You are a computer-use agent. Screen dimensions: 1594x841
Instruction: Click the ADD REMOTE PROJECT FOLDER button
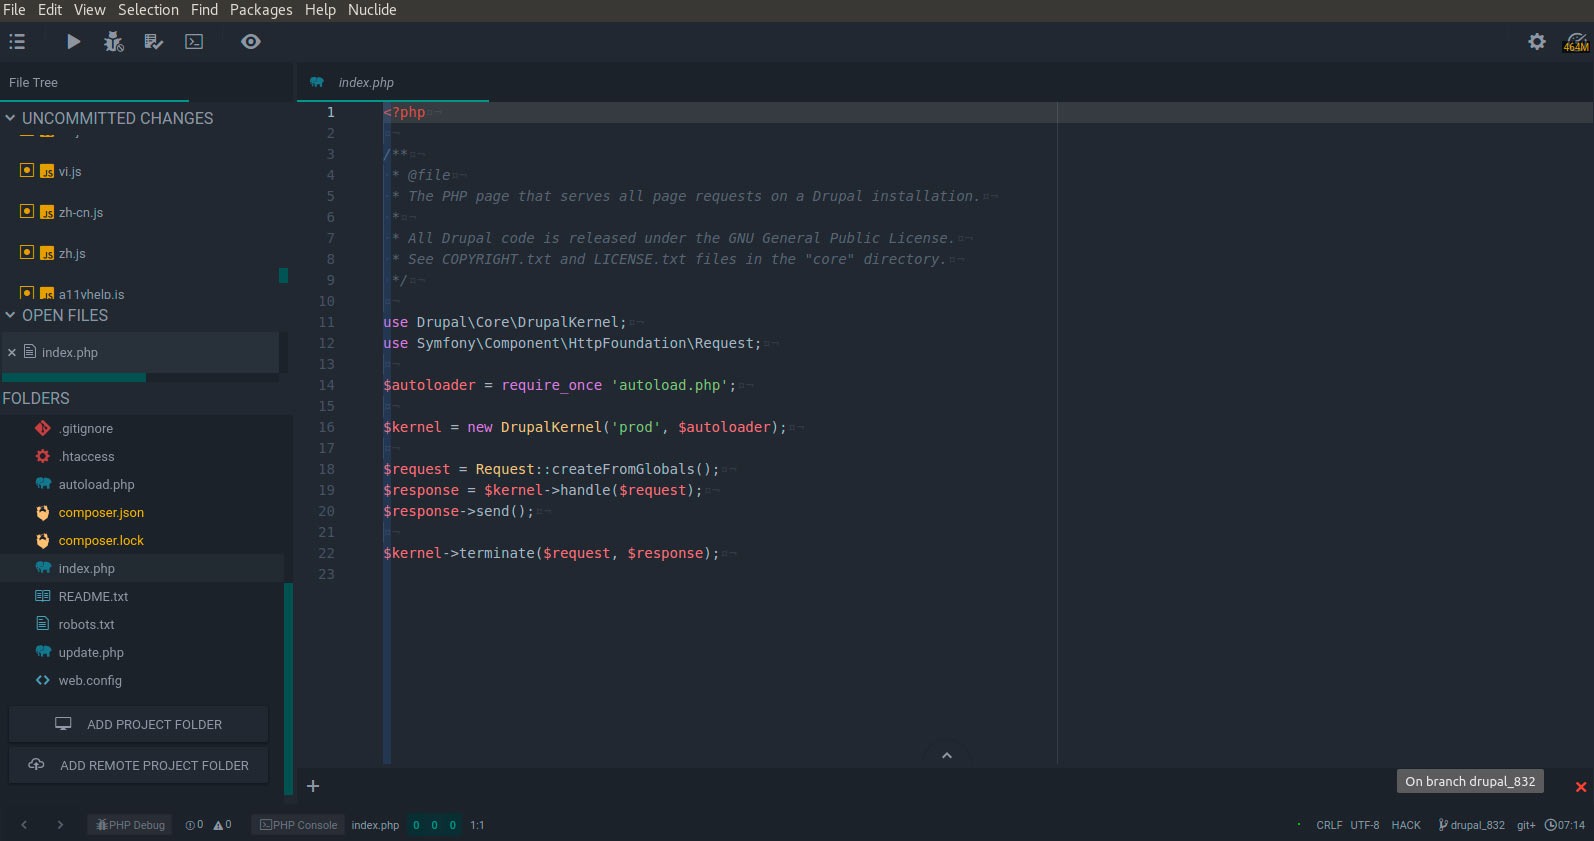[x=138, y=765]
